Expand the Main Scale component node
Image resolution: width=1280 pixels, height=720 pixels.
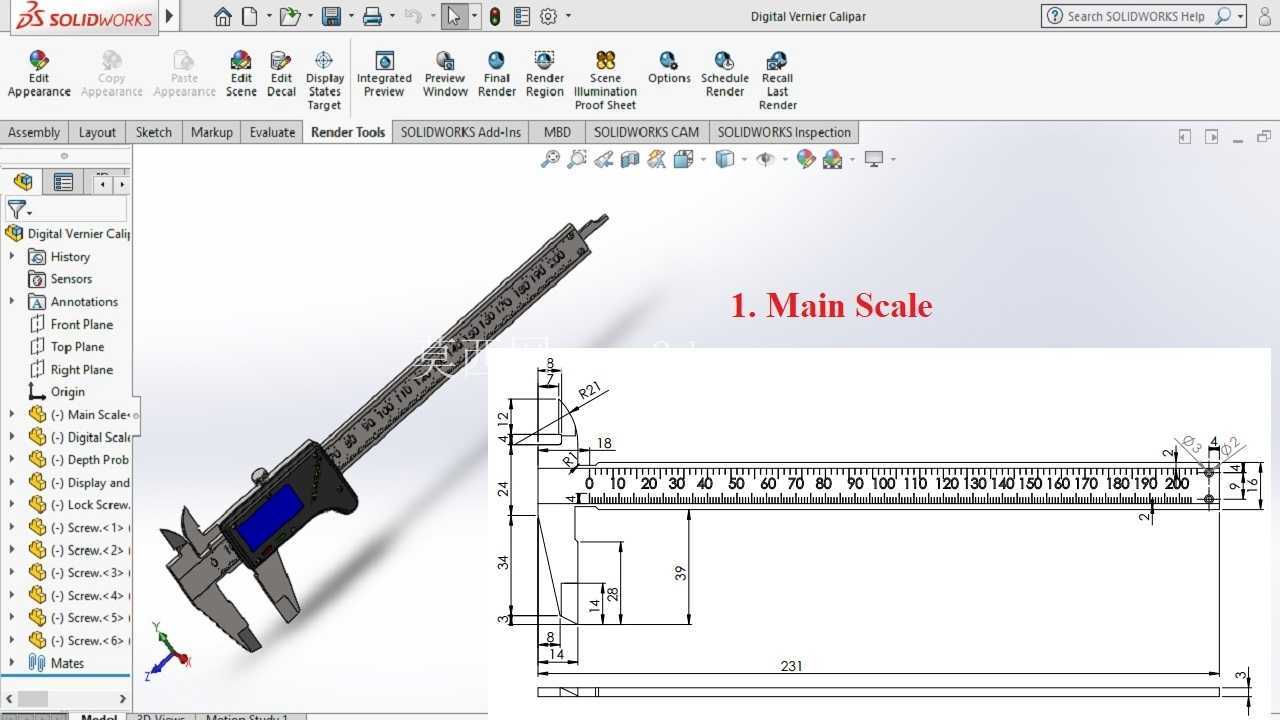coord(12,414)
